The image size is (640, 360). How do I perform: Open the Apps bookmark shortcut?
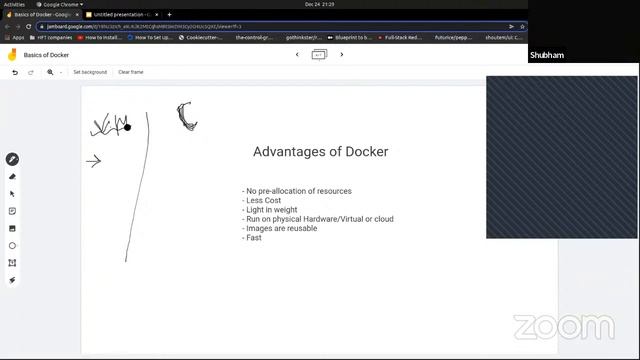click(15, 38)
